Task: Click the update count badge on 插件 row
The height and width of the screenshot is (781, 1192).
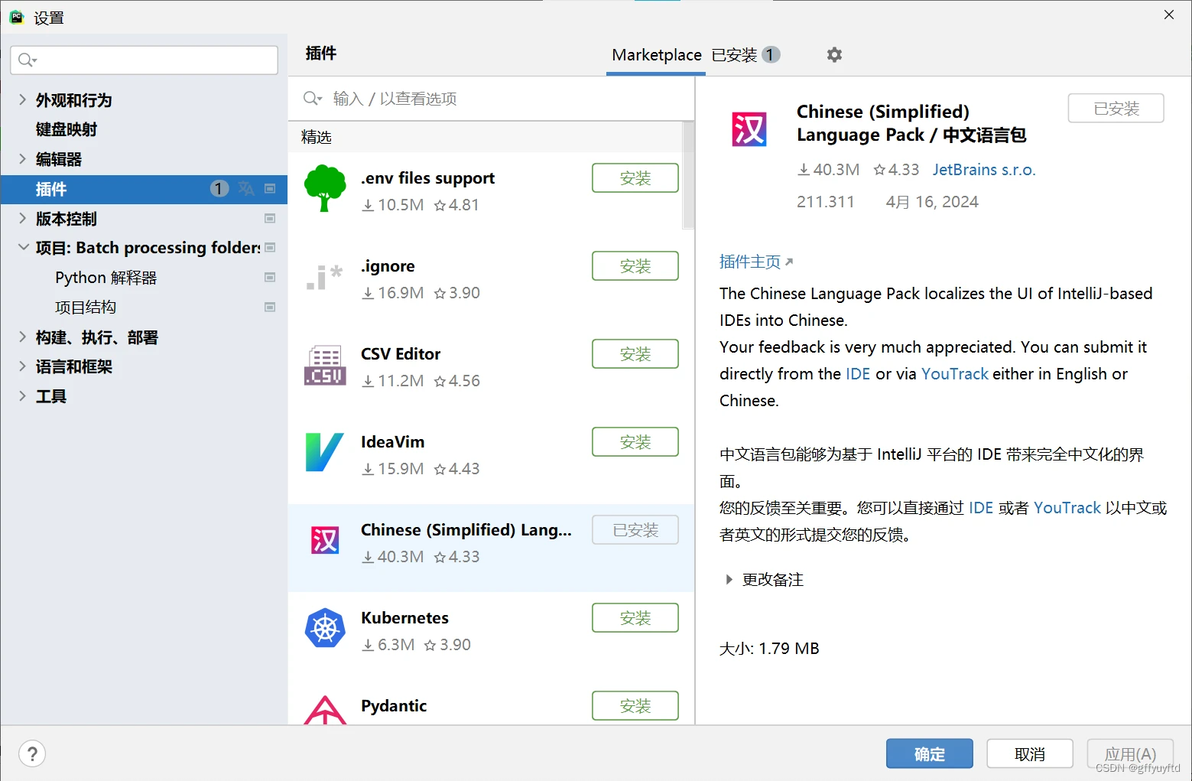Action: [219, 189]
